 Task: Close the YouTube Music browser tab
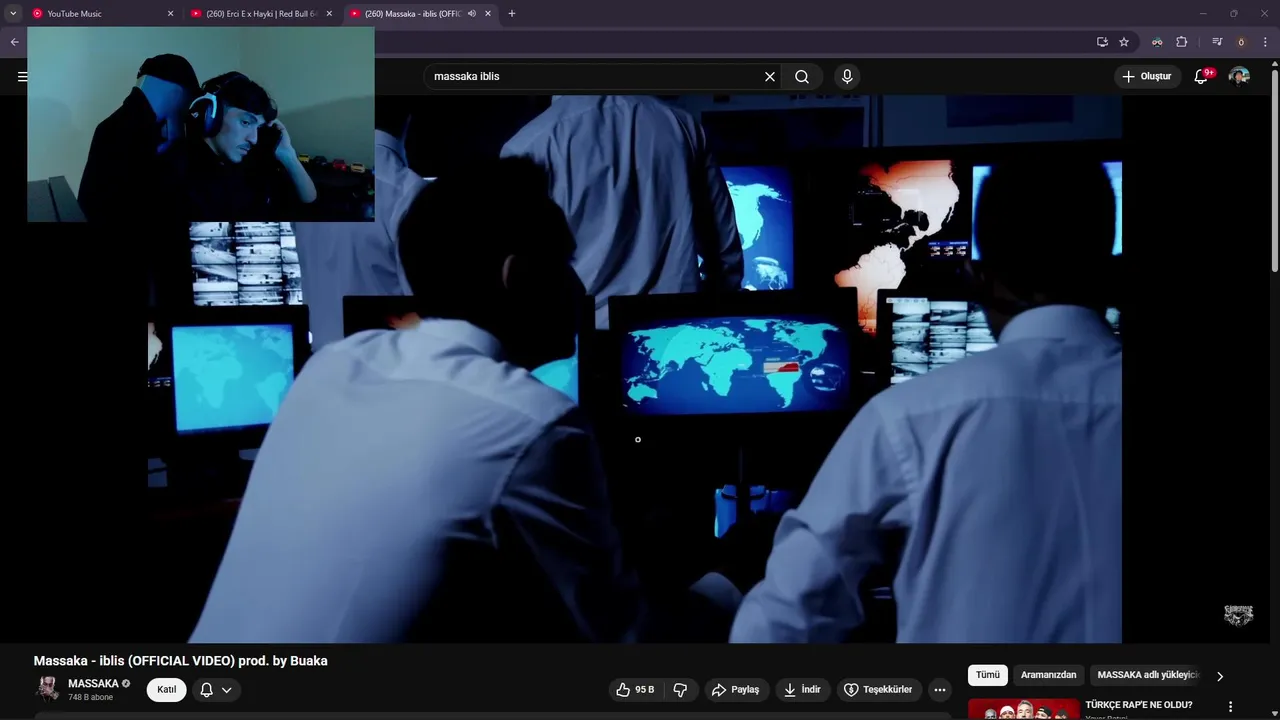click(x=170, y=14)
